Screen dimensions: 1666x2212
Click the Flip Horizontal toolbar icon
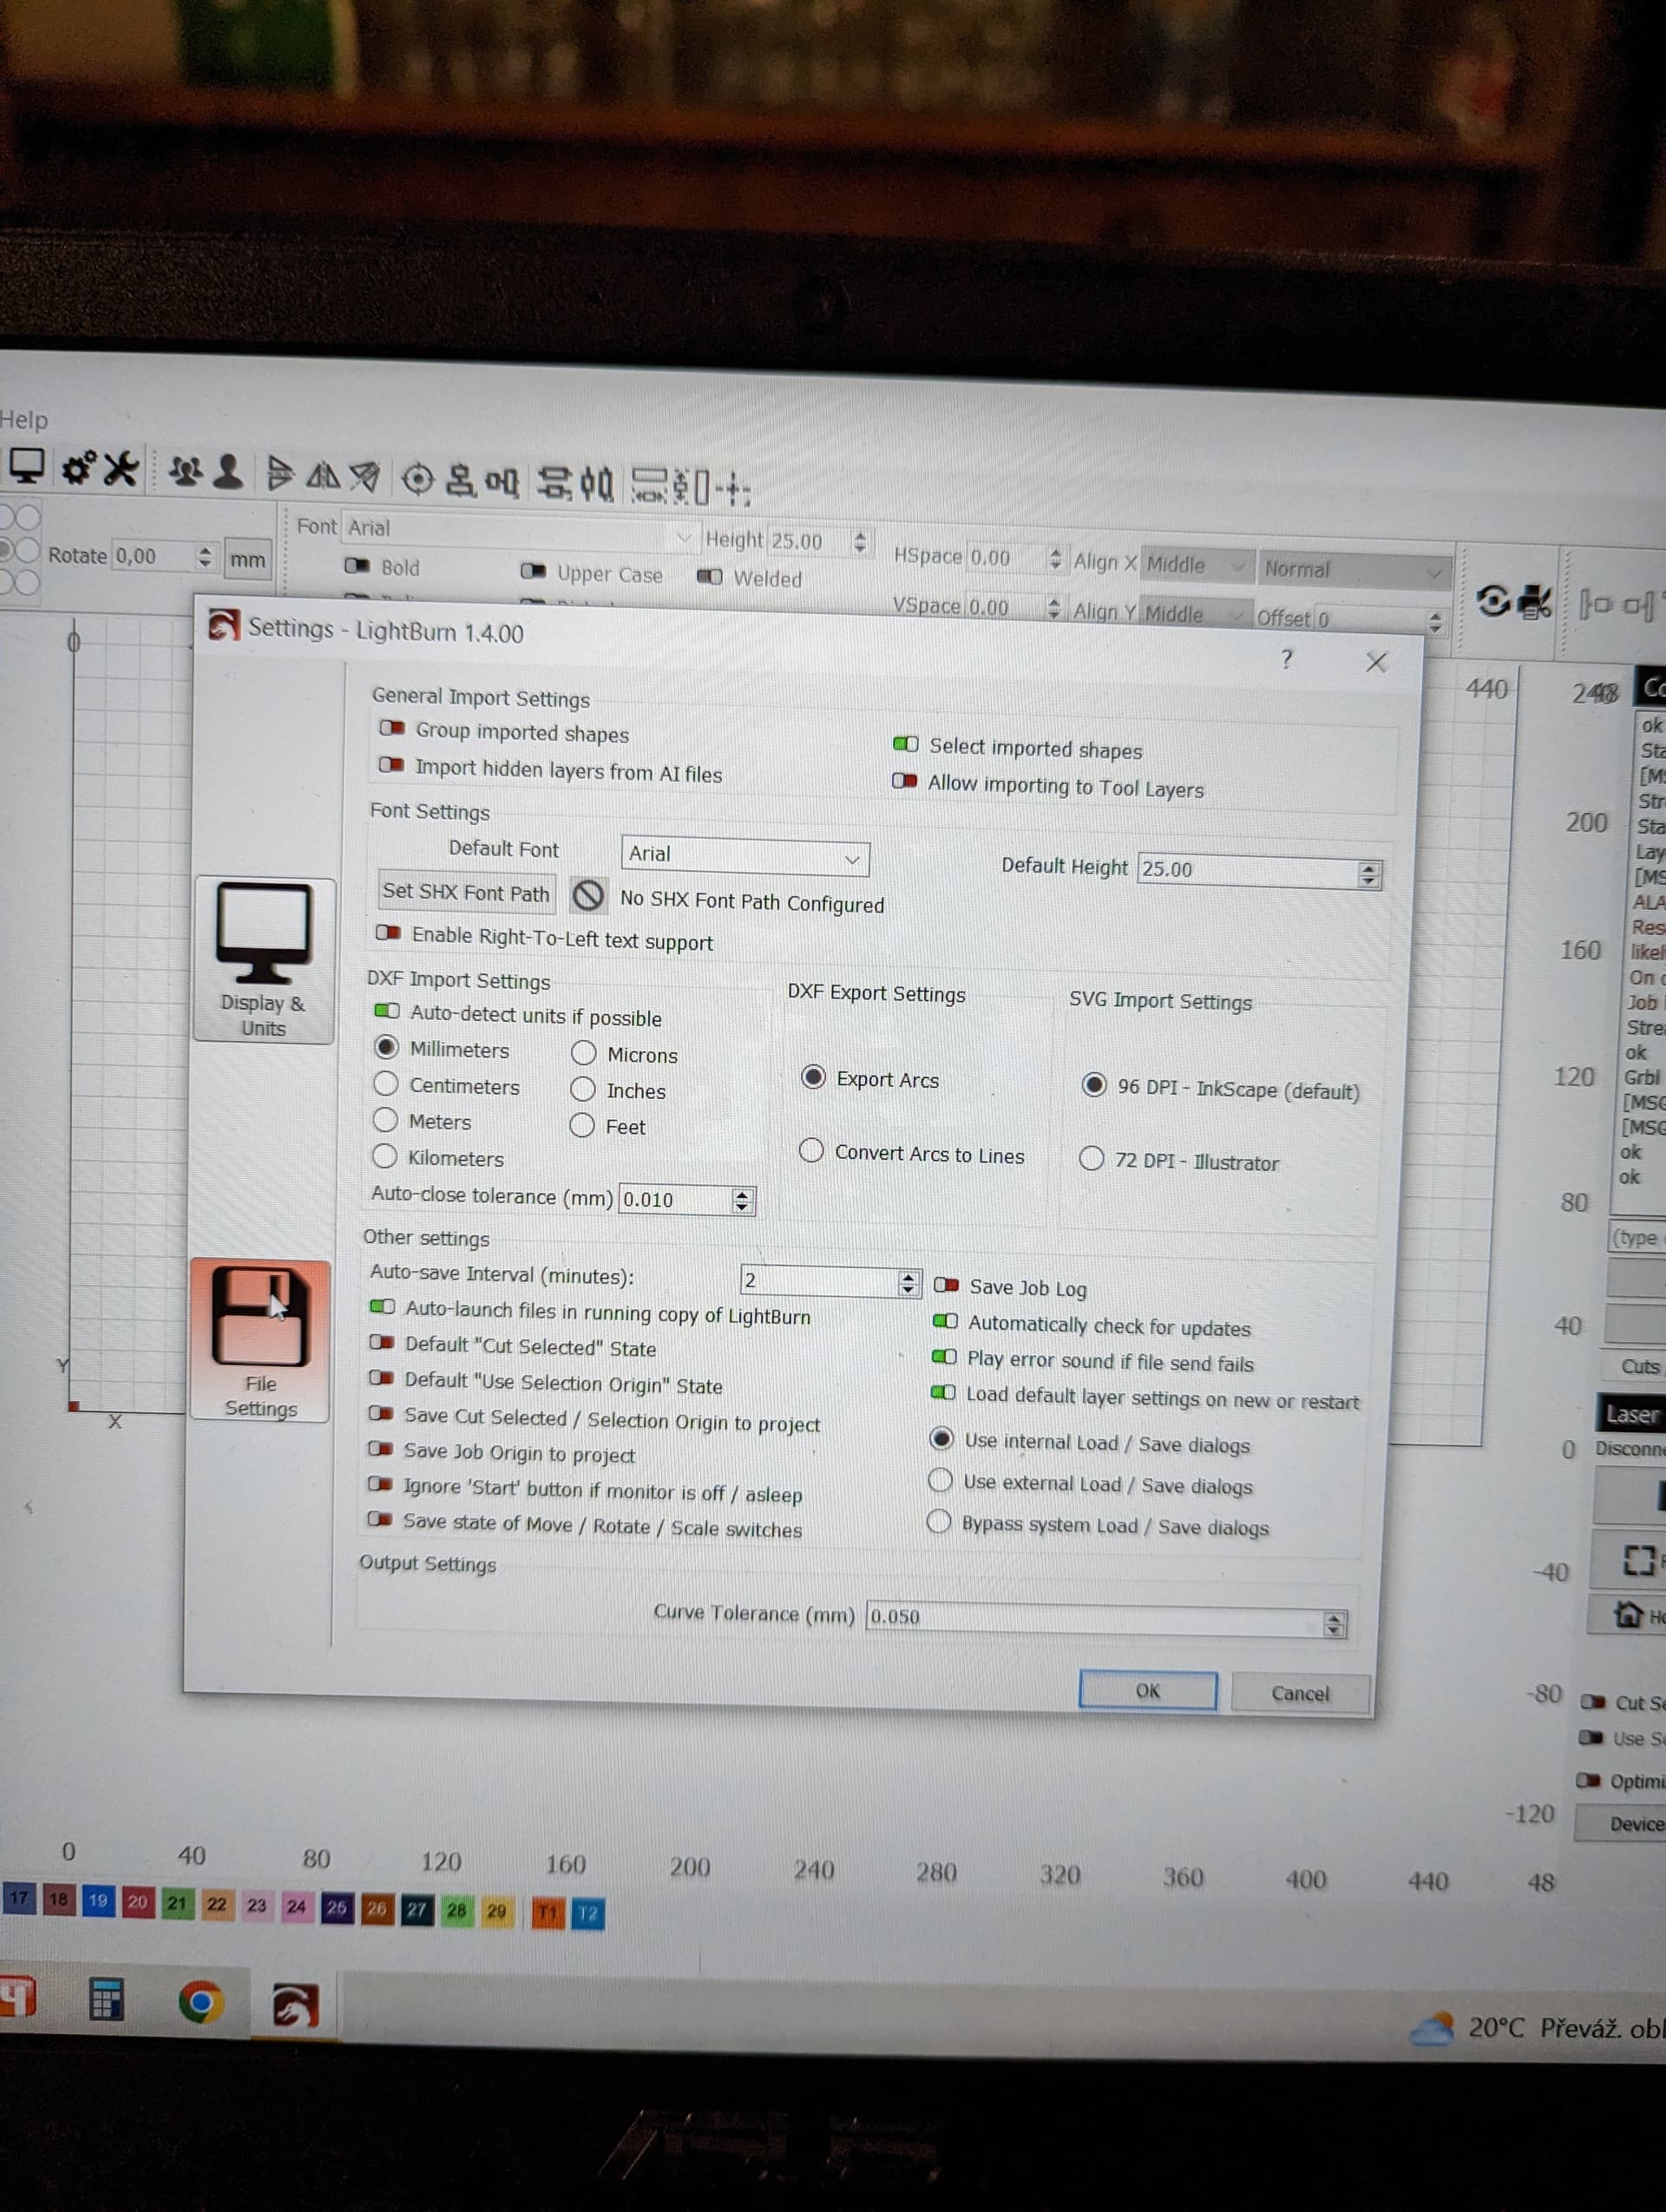(280, 474)
